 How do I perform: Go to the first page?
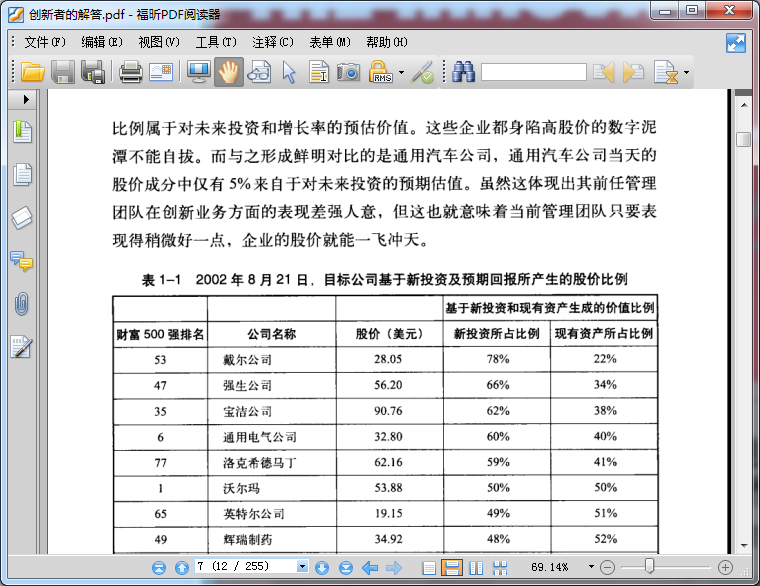click(158, 567)
